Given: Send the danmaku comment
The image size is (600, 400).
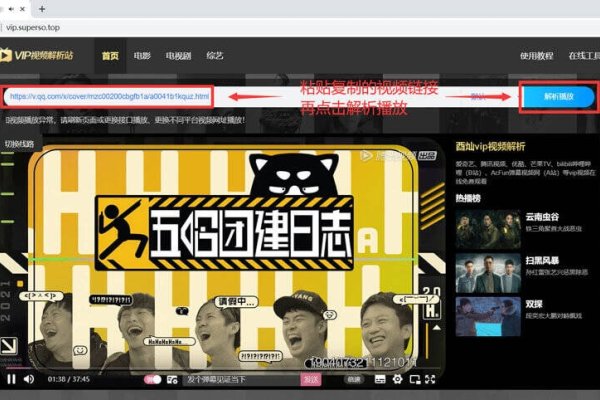Looking at the screenshot, I should point(311,379).
